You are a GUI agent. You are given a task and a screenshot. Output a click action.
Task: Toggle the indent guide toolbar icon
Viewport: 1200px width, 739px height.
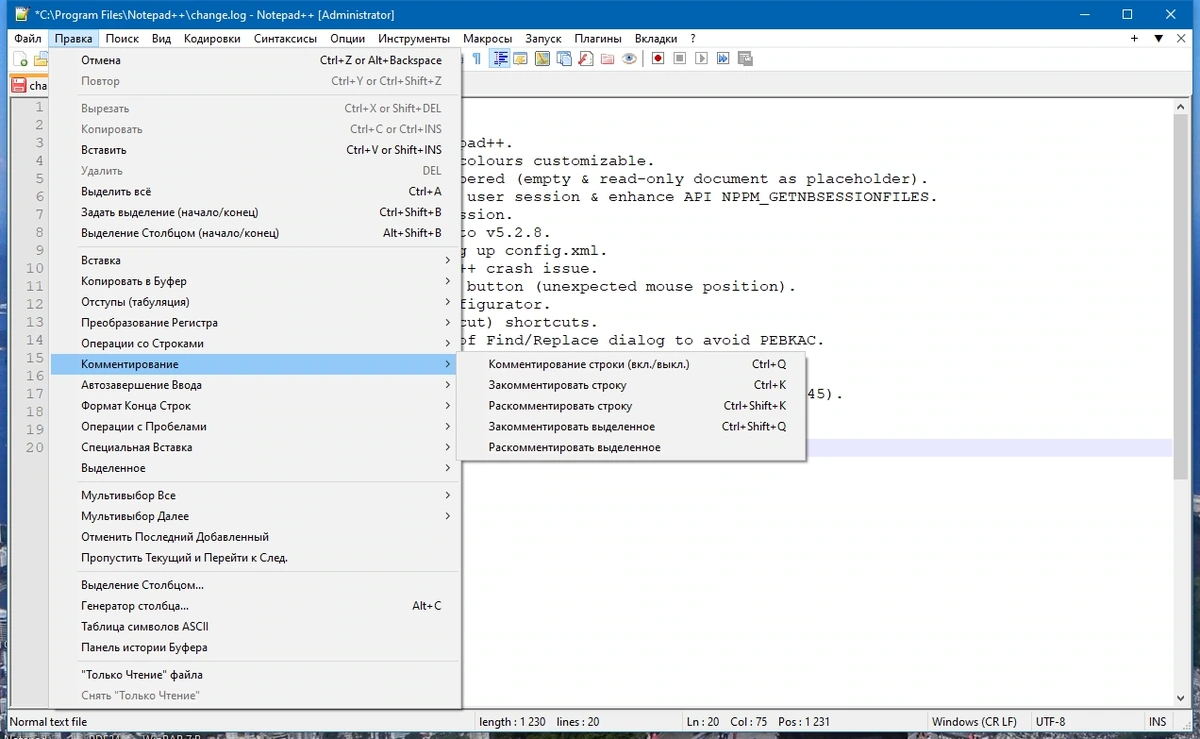pos(499,59)
